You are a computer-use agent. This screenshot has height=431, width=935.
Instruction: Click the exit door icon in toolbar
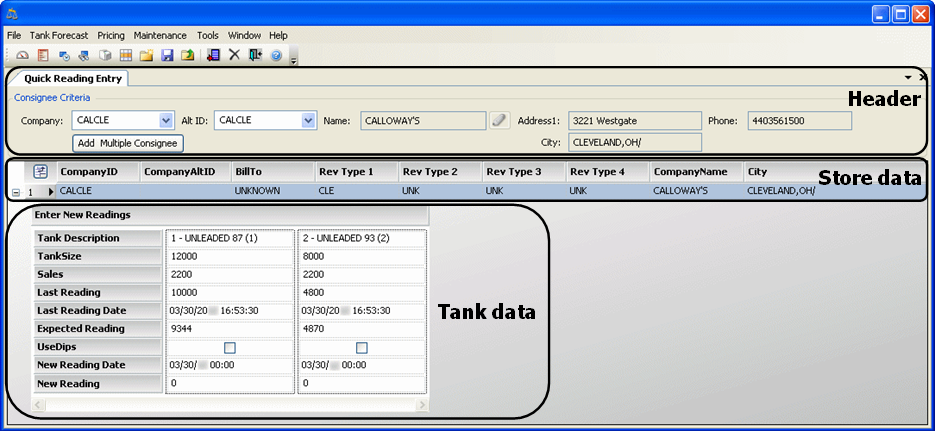[x=256, y=55]
